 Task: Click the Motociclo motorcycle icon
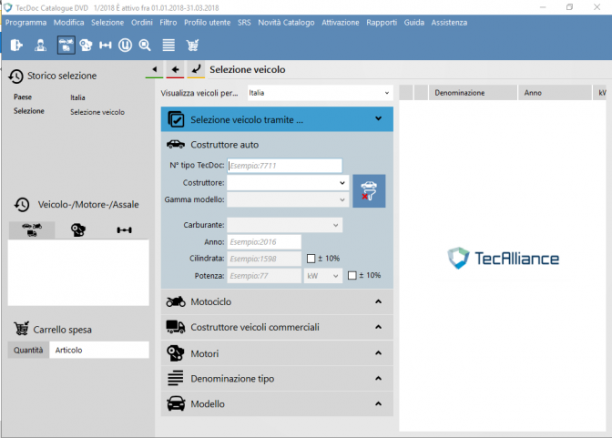point(176,302)
